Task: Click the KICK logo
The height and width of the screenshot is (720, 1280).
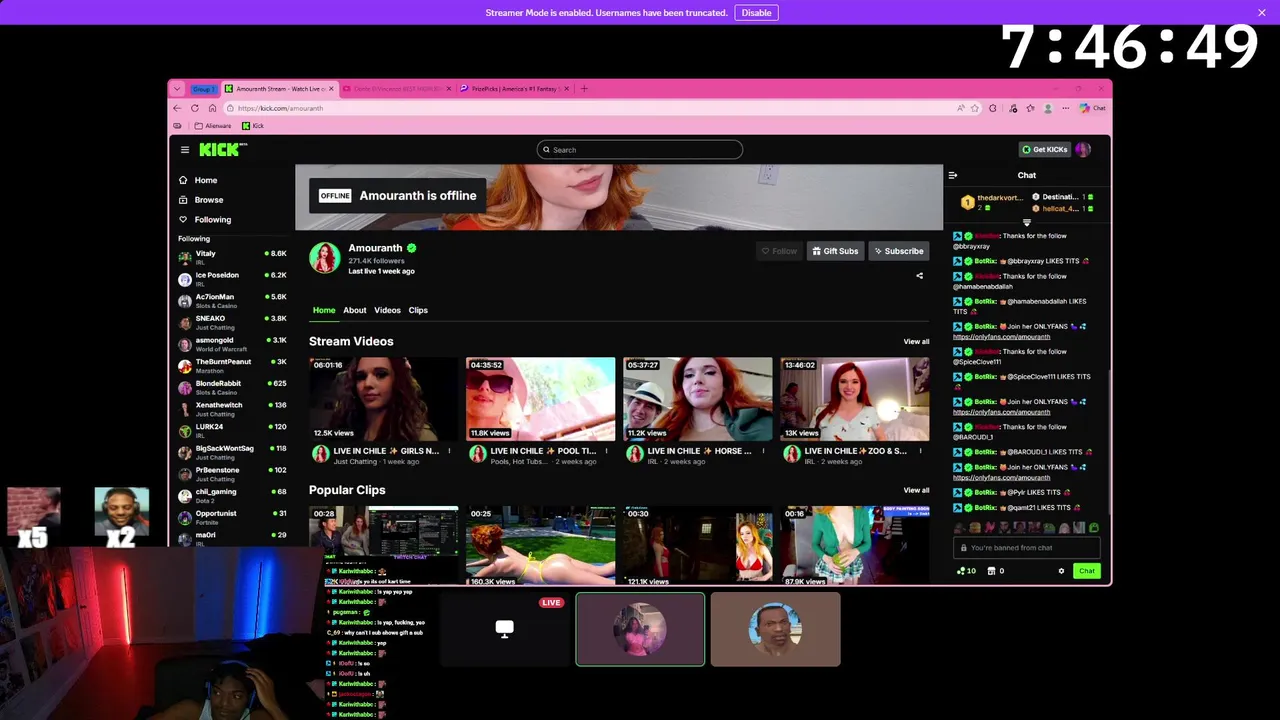Action: click(x=221, y=150)
